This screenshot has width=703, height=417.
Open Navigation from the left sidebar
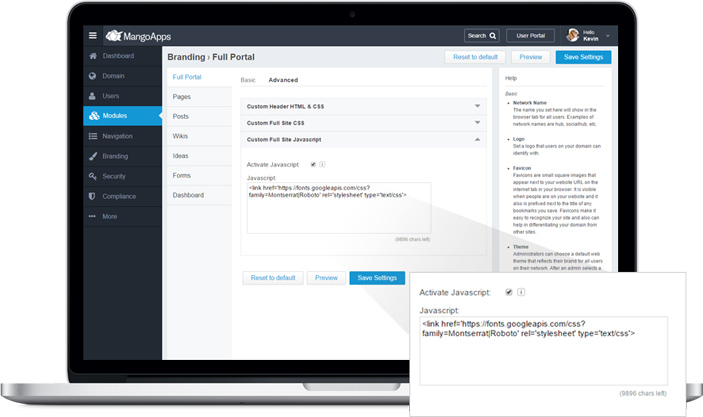[x=122, y=136]
